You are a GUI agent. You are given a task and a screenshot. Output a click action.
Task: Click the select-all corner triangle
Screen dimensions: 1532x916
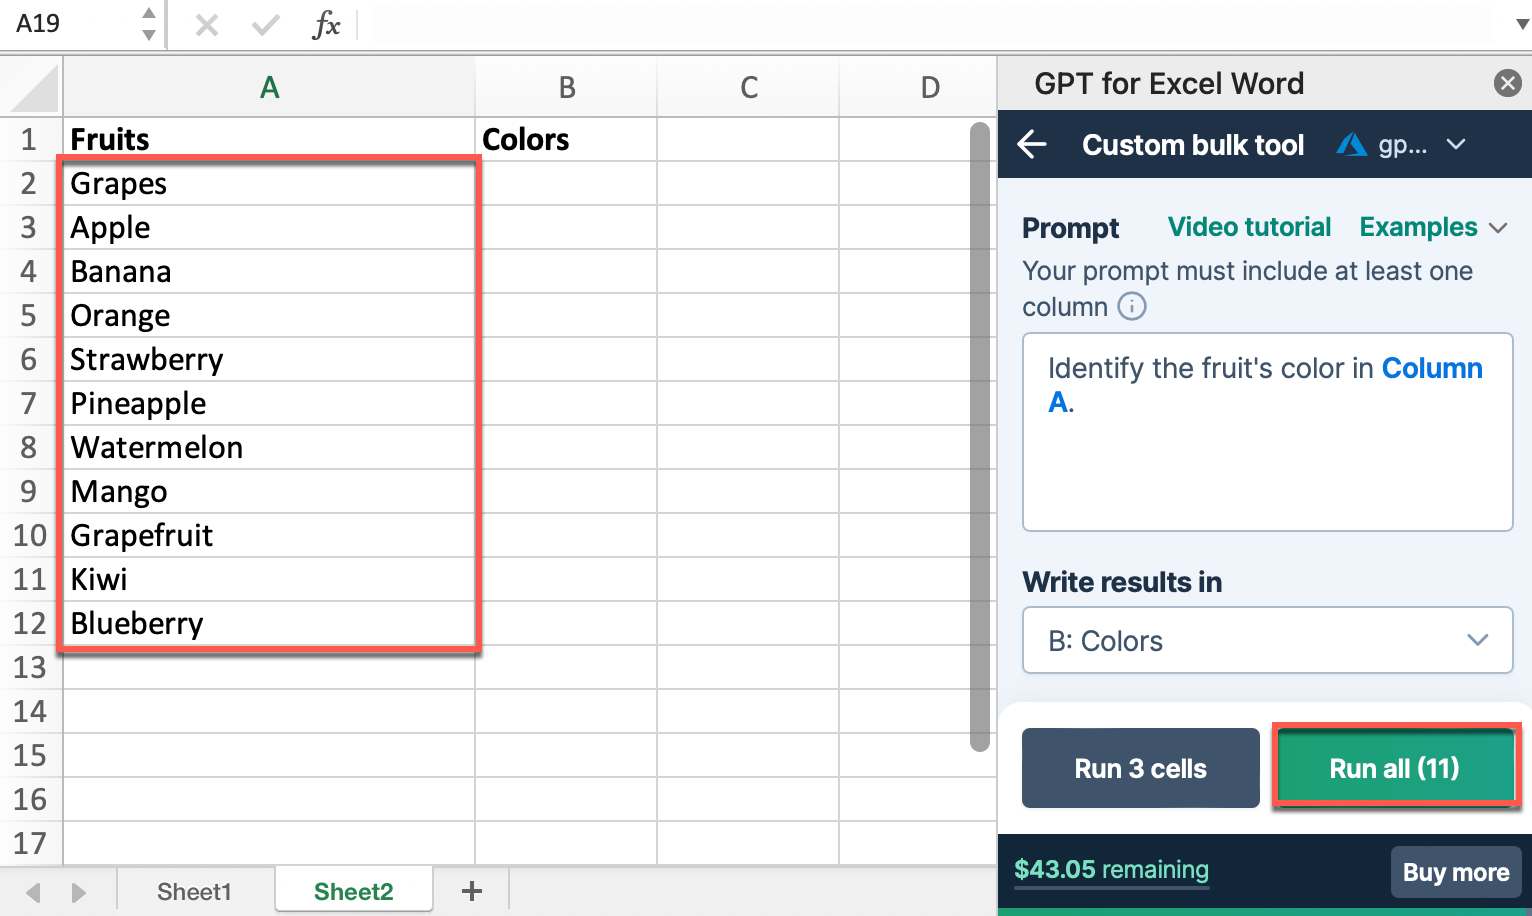click(x=34, y=88)
